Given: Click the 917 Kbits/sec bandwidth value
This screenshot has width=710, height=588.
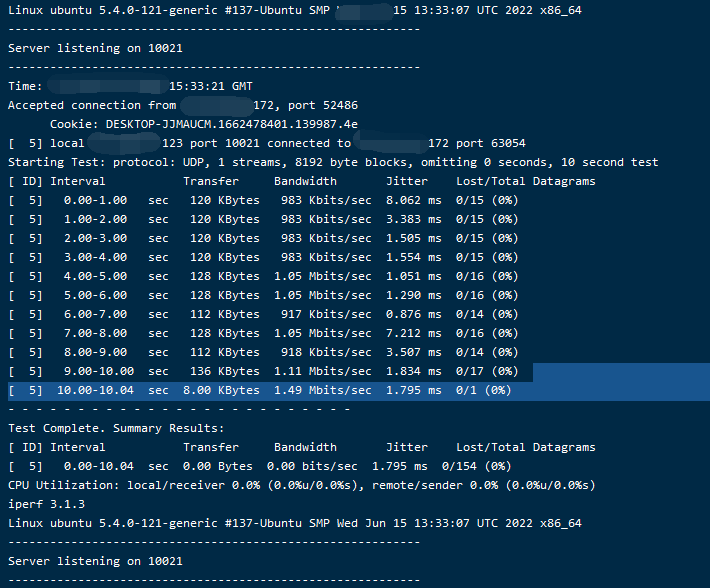Looking at the screenshot, I should (326, 314).
